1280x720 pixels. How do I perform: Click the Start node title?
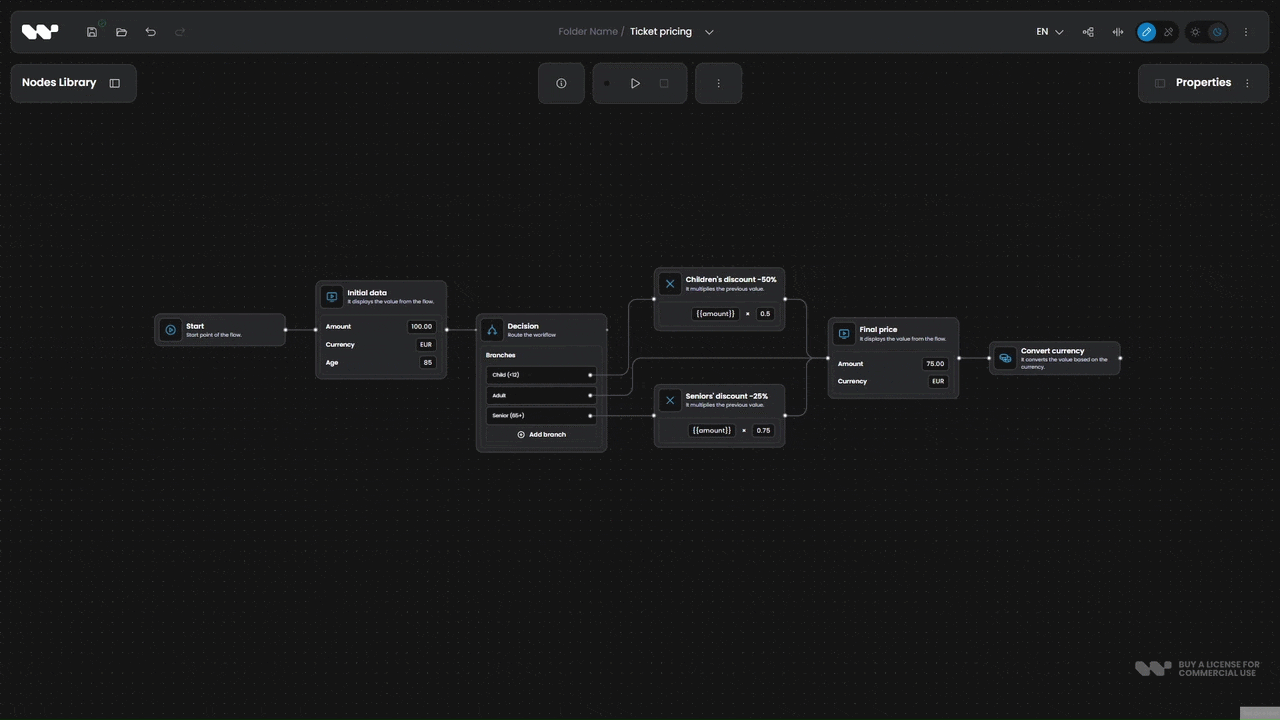pos(195,326)
